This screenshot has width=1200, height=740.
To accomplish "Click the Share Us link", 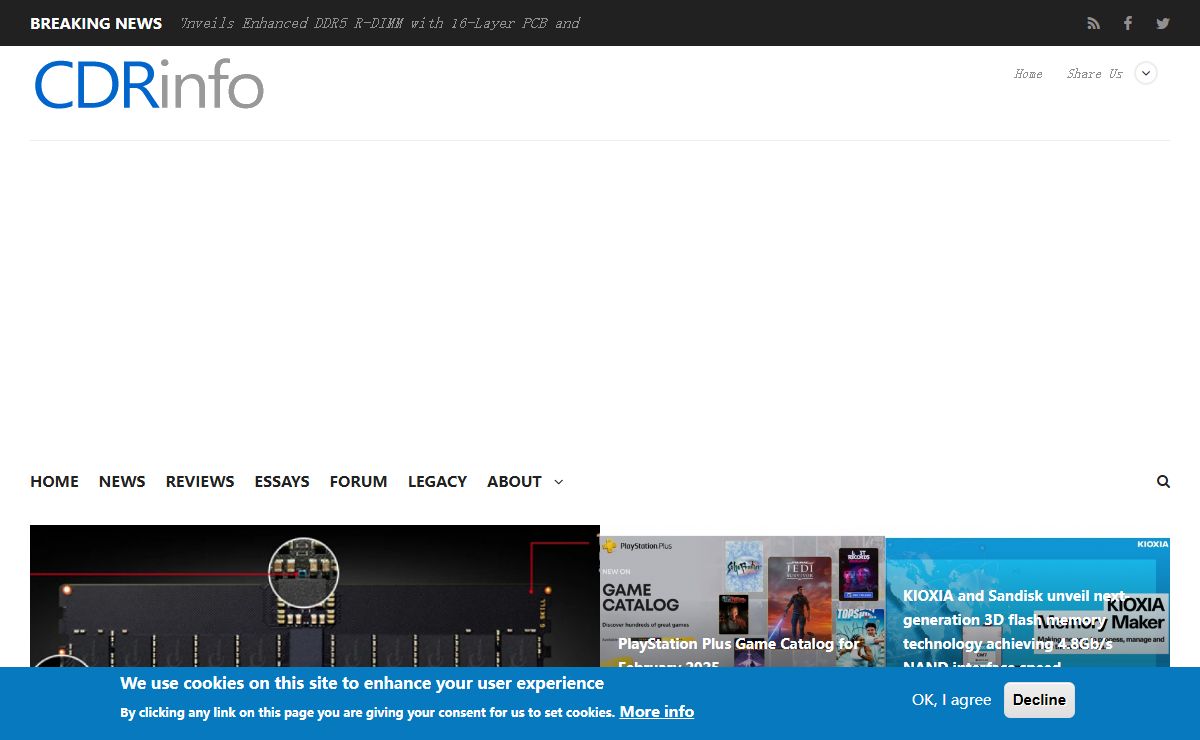I will pos(1094,74).
